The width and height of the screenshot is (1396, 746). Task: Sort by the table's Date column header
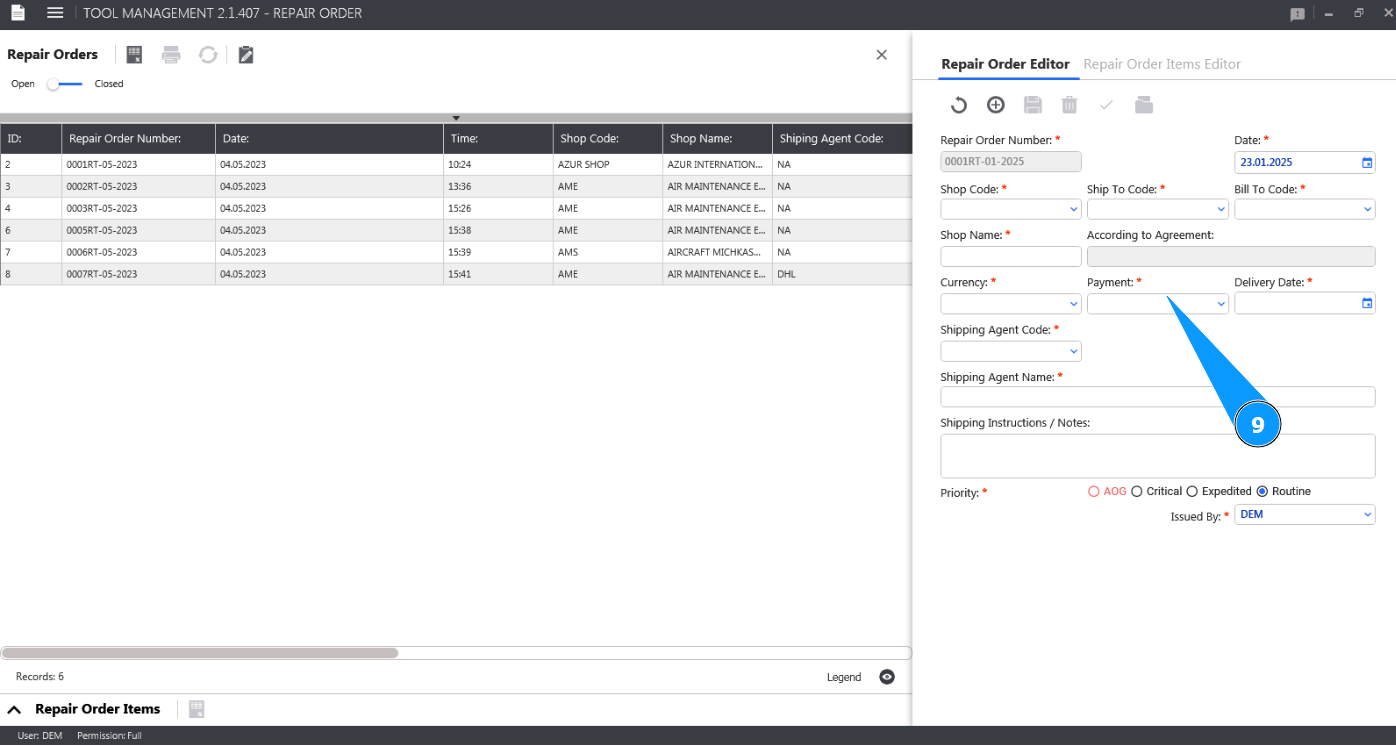[330, 138]
